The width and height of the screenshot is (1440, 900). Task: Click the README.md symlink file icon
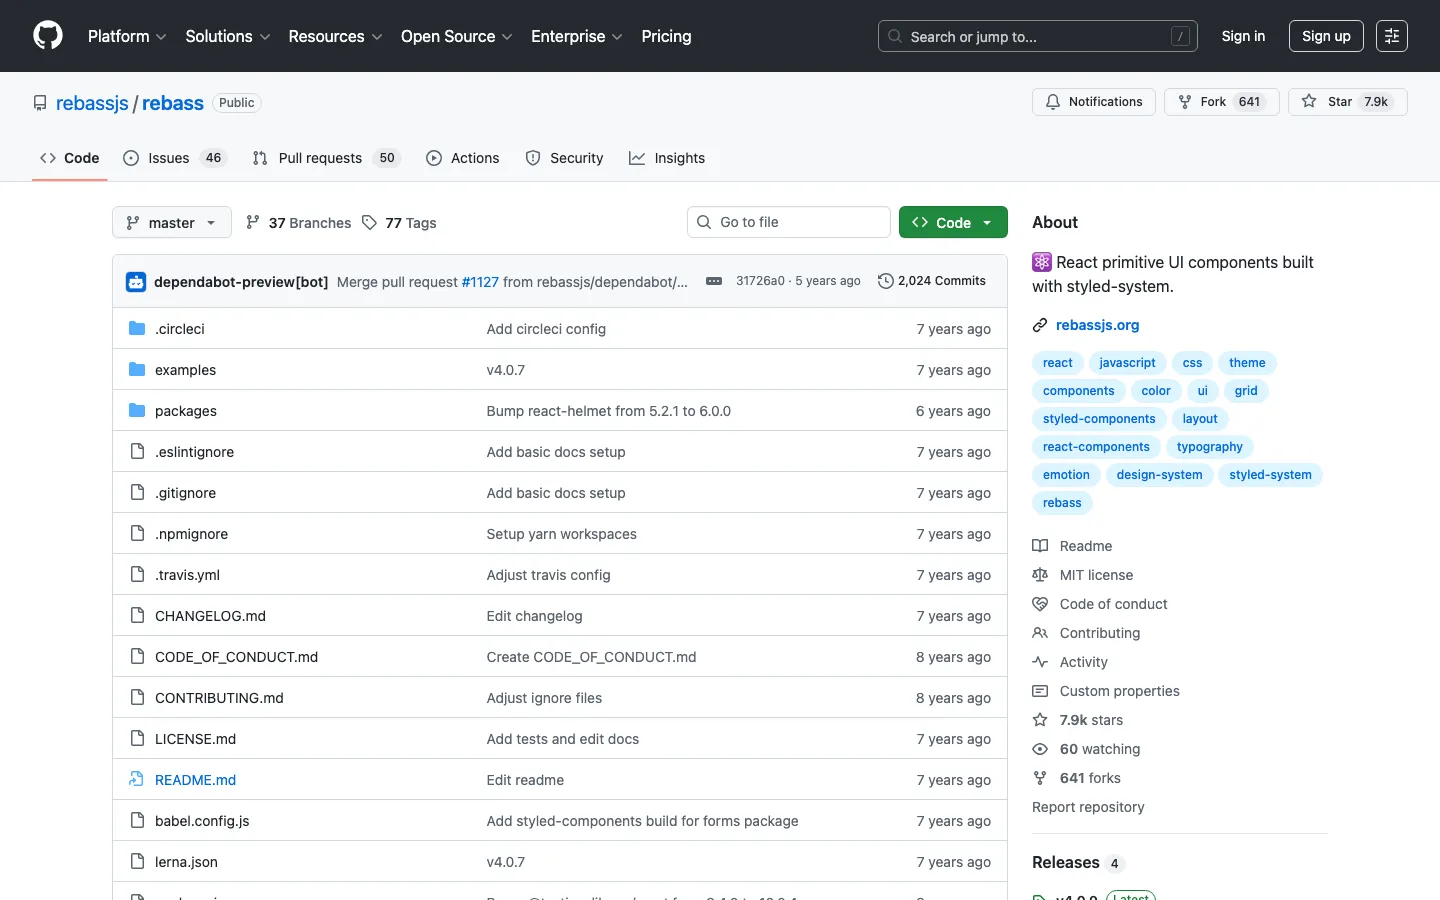[137, 779]
